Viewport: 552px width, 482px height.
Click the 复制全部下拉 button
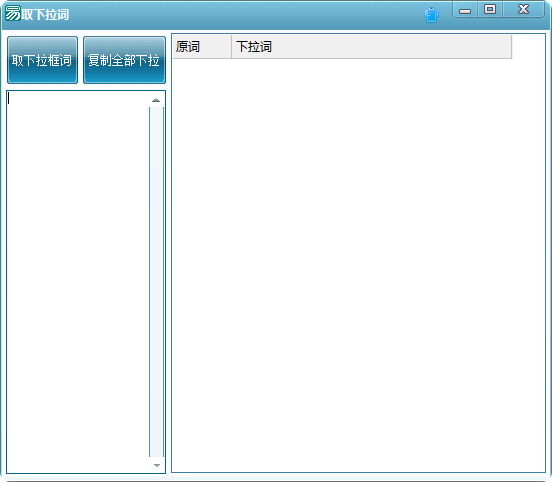tap(124, 60)
